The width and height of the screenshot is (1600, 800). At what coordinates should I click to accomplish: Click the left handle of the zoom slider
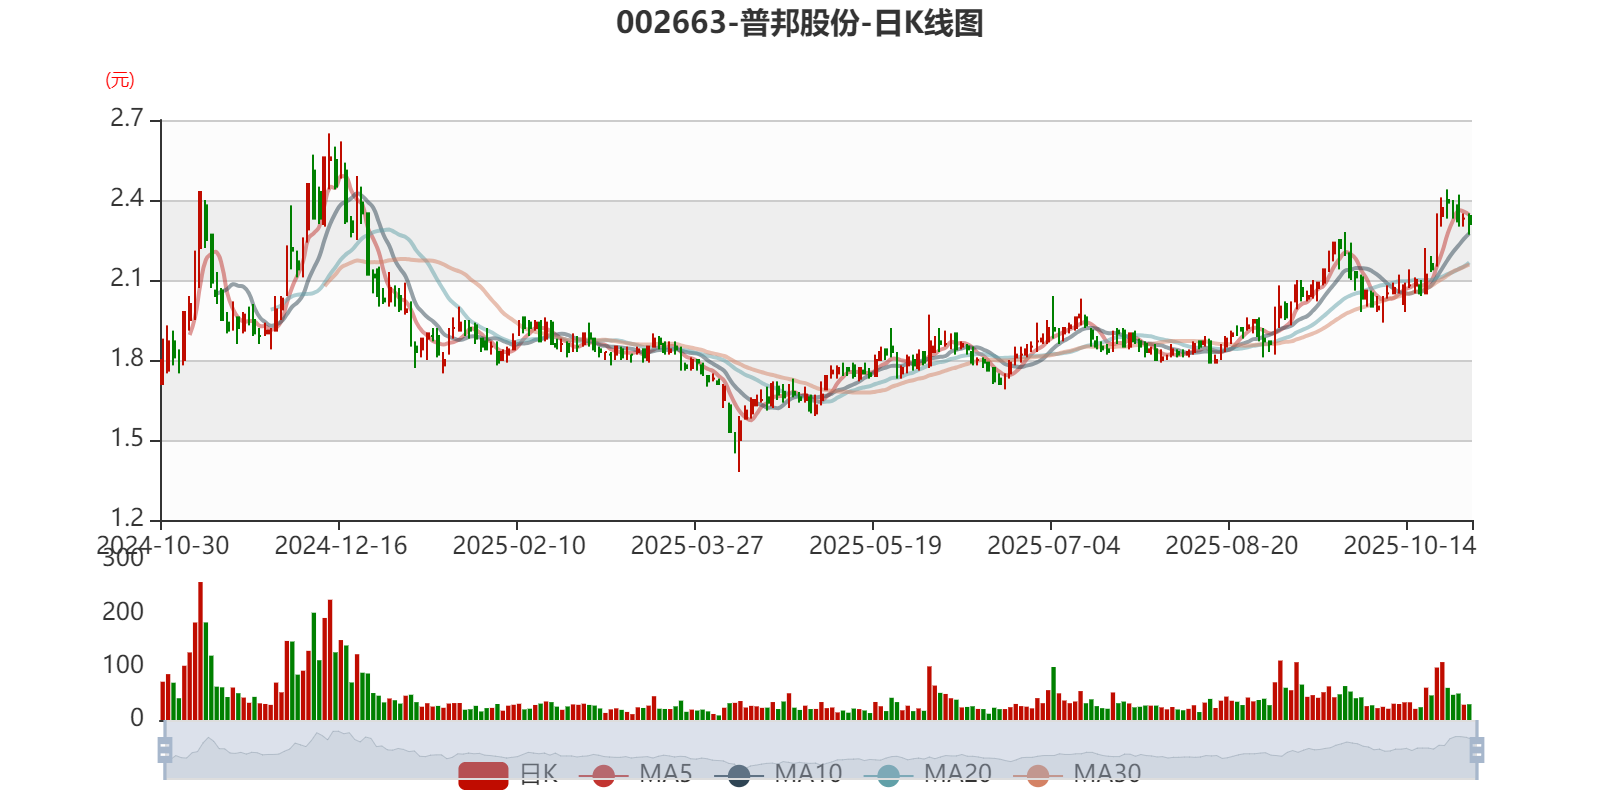click(165, 749)
